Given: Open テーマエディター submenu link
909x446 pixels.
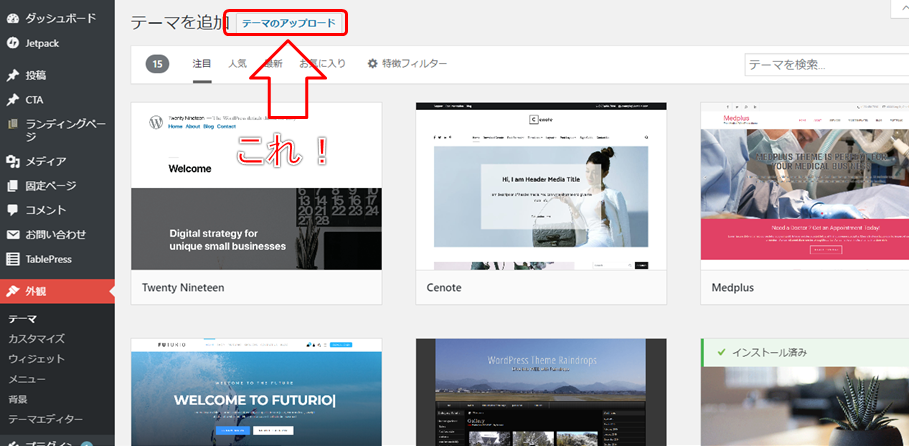Looking at the screenshot, I should click(45, 419).
